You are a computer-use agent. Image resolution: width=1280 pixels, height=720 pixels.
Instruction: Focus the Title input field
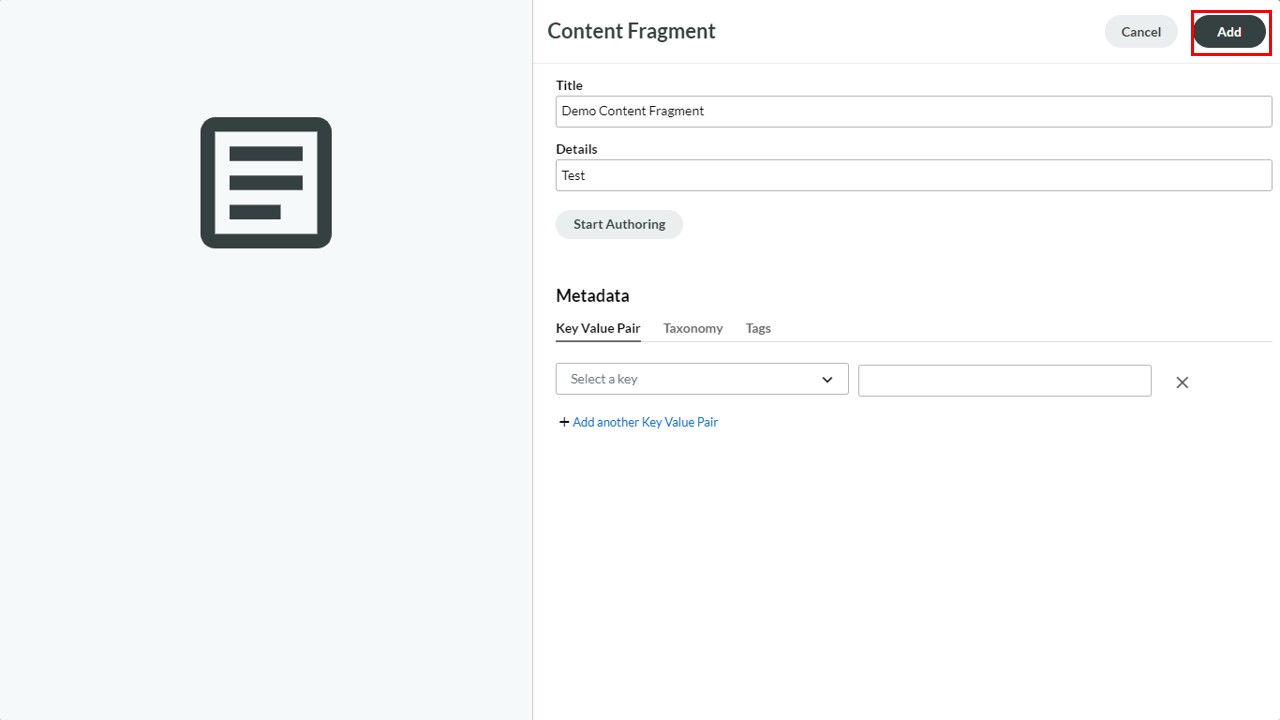click(914, 111)
